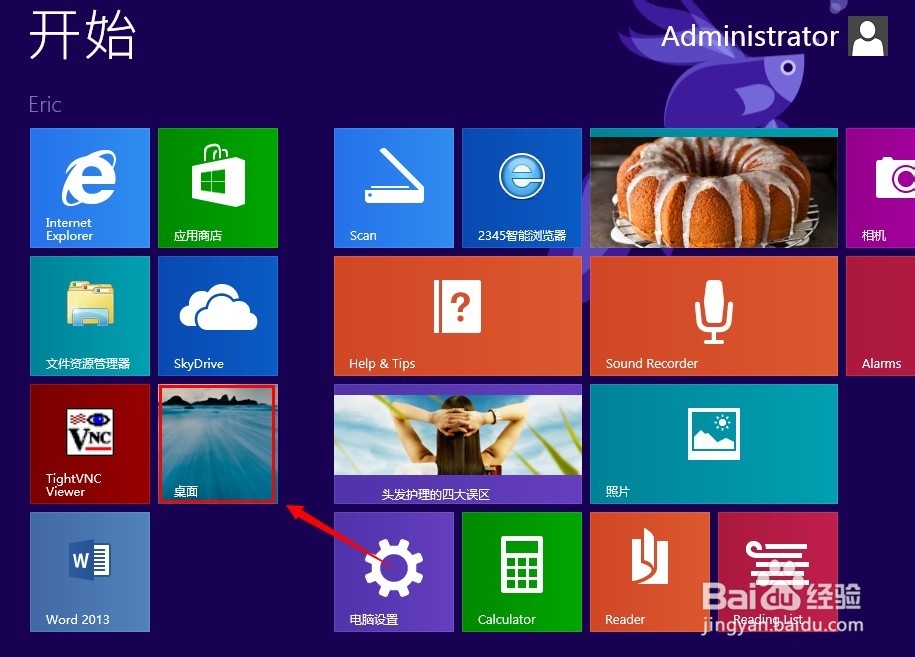Open the Calculator app
The image size is (915, 657).
[521, 571]
